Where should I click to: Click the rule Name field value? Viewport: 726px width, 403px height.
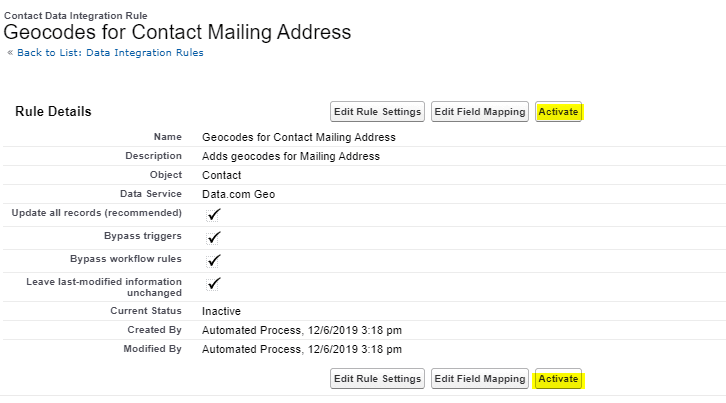coord(298,137)
